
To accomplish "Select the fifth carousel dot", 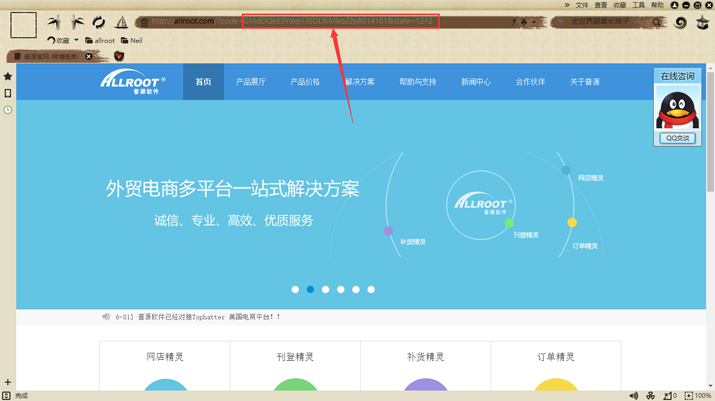I will click(356, 290).
